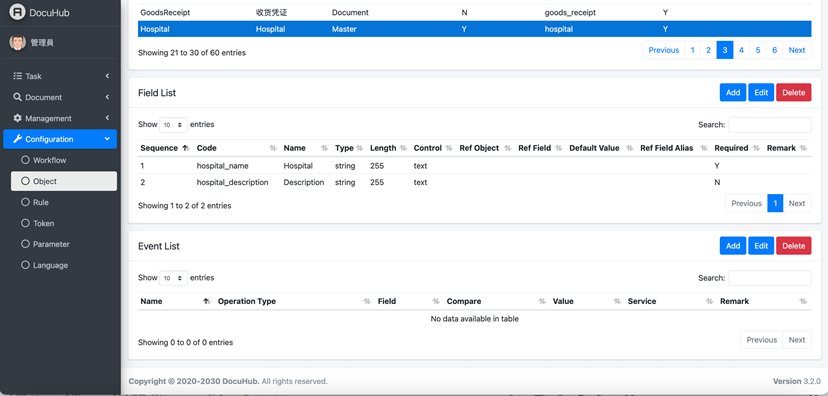
Task: Sort Field List by Control column
Action: tap(434, 148)
